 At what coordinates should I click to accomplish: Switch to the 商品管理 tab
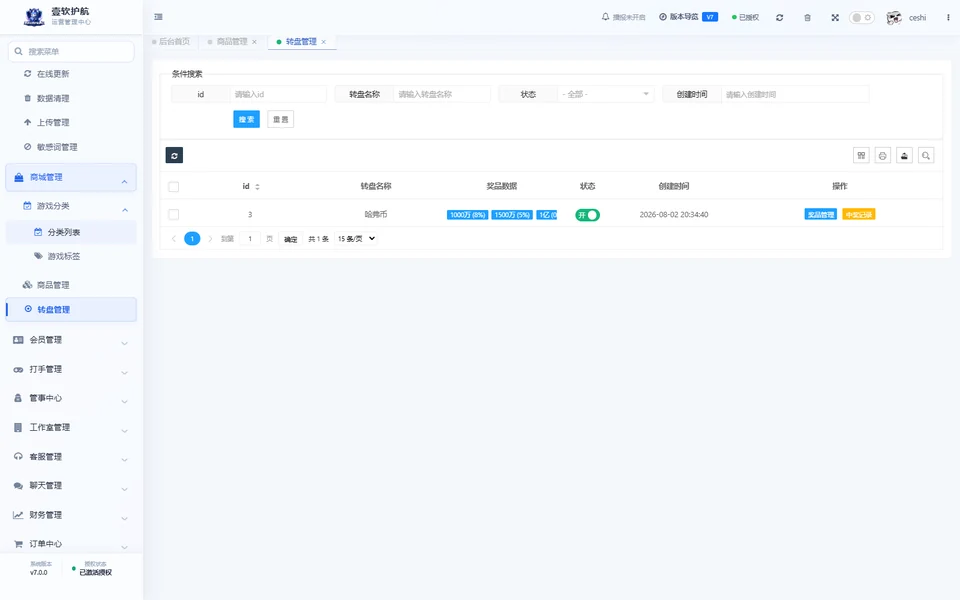pos(231,42)
